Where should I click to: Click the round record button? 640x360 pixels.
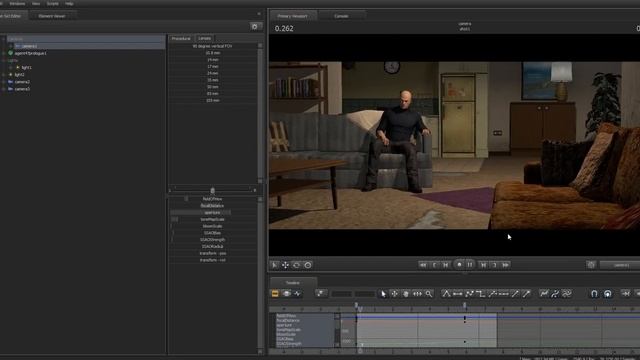click(x=459, y=265)
